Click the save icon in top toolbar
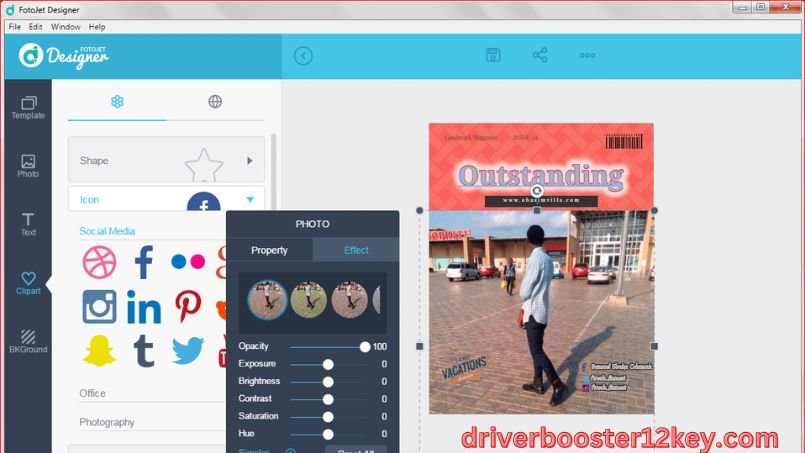This screenshot has height=453, width=805. [x=493, y=55]
